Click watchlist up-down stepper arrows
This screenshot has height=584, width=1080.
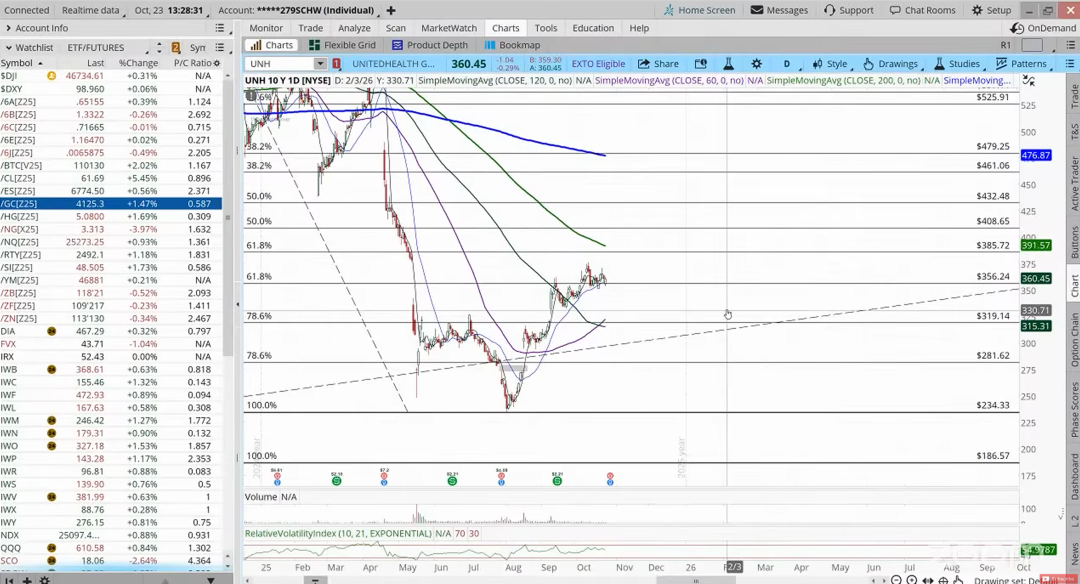click(x=159, y=48)
